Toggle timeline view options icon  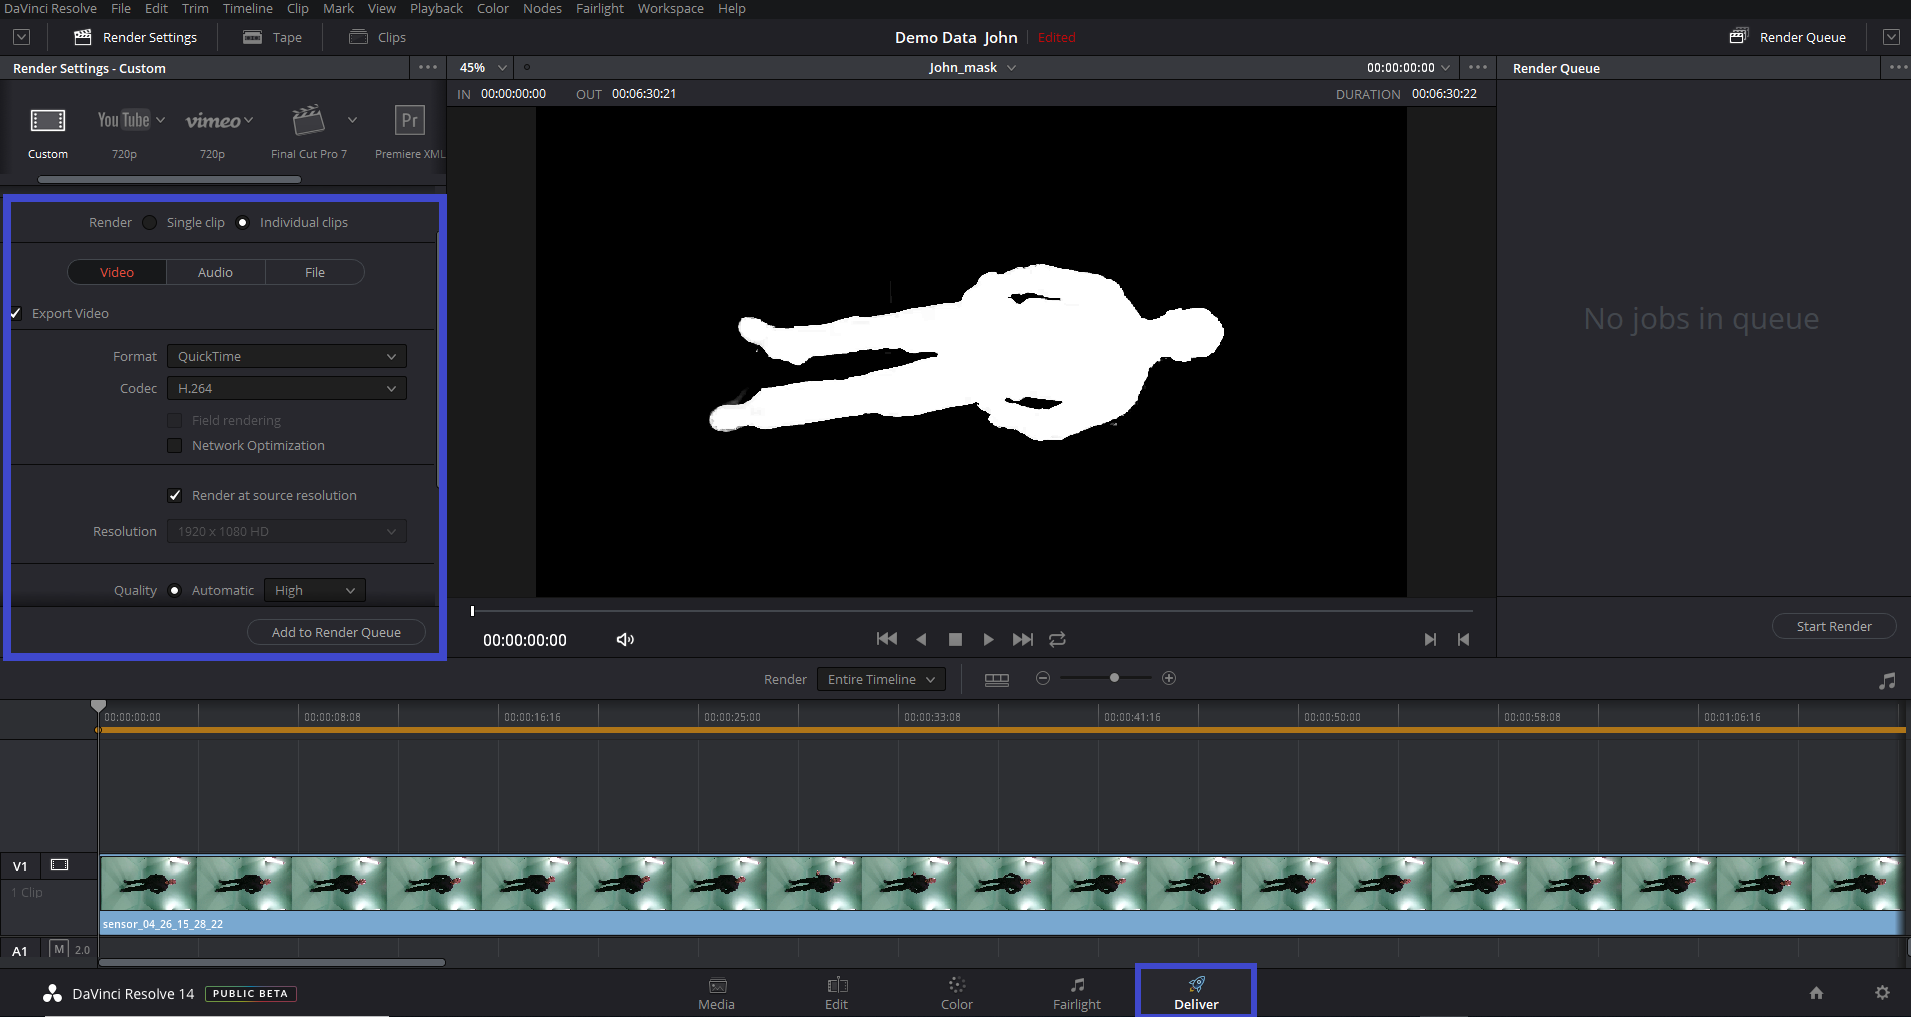click(x=997, y=679)
